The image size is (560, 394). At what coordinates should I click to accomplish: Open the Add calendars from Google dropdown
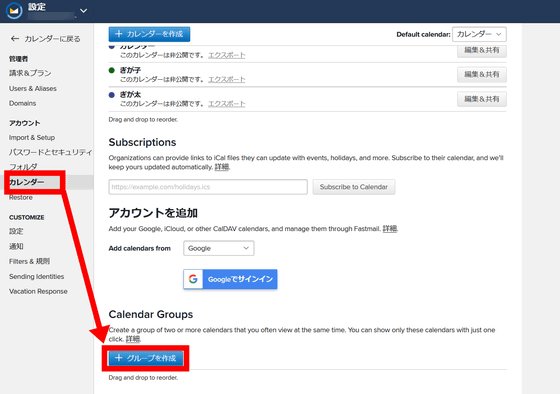(219, 248)
